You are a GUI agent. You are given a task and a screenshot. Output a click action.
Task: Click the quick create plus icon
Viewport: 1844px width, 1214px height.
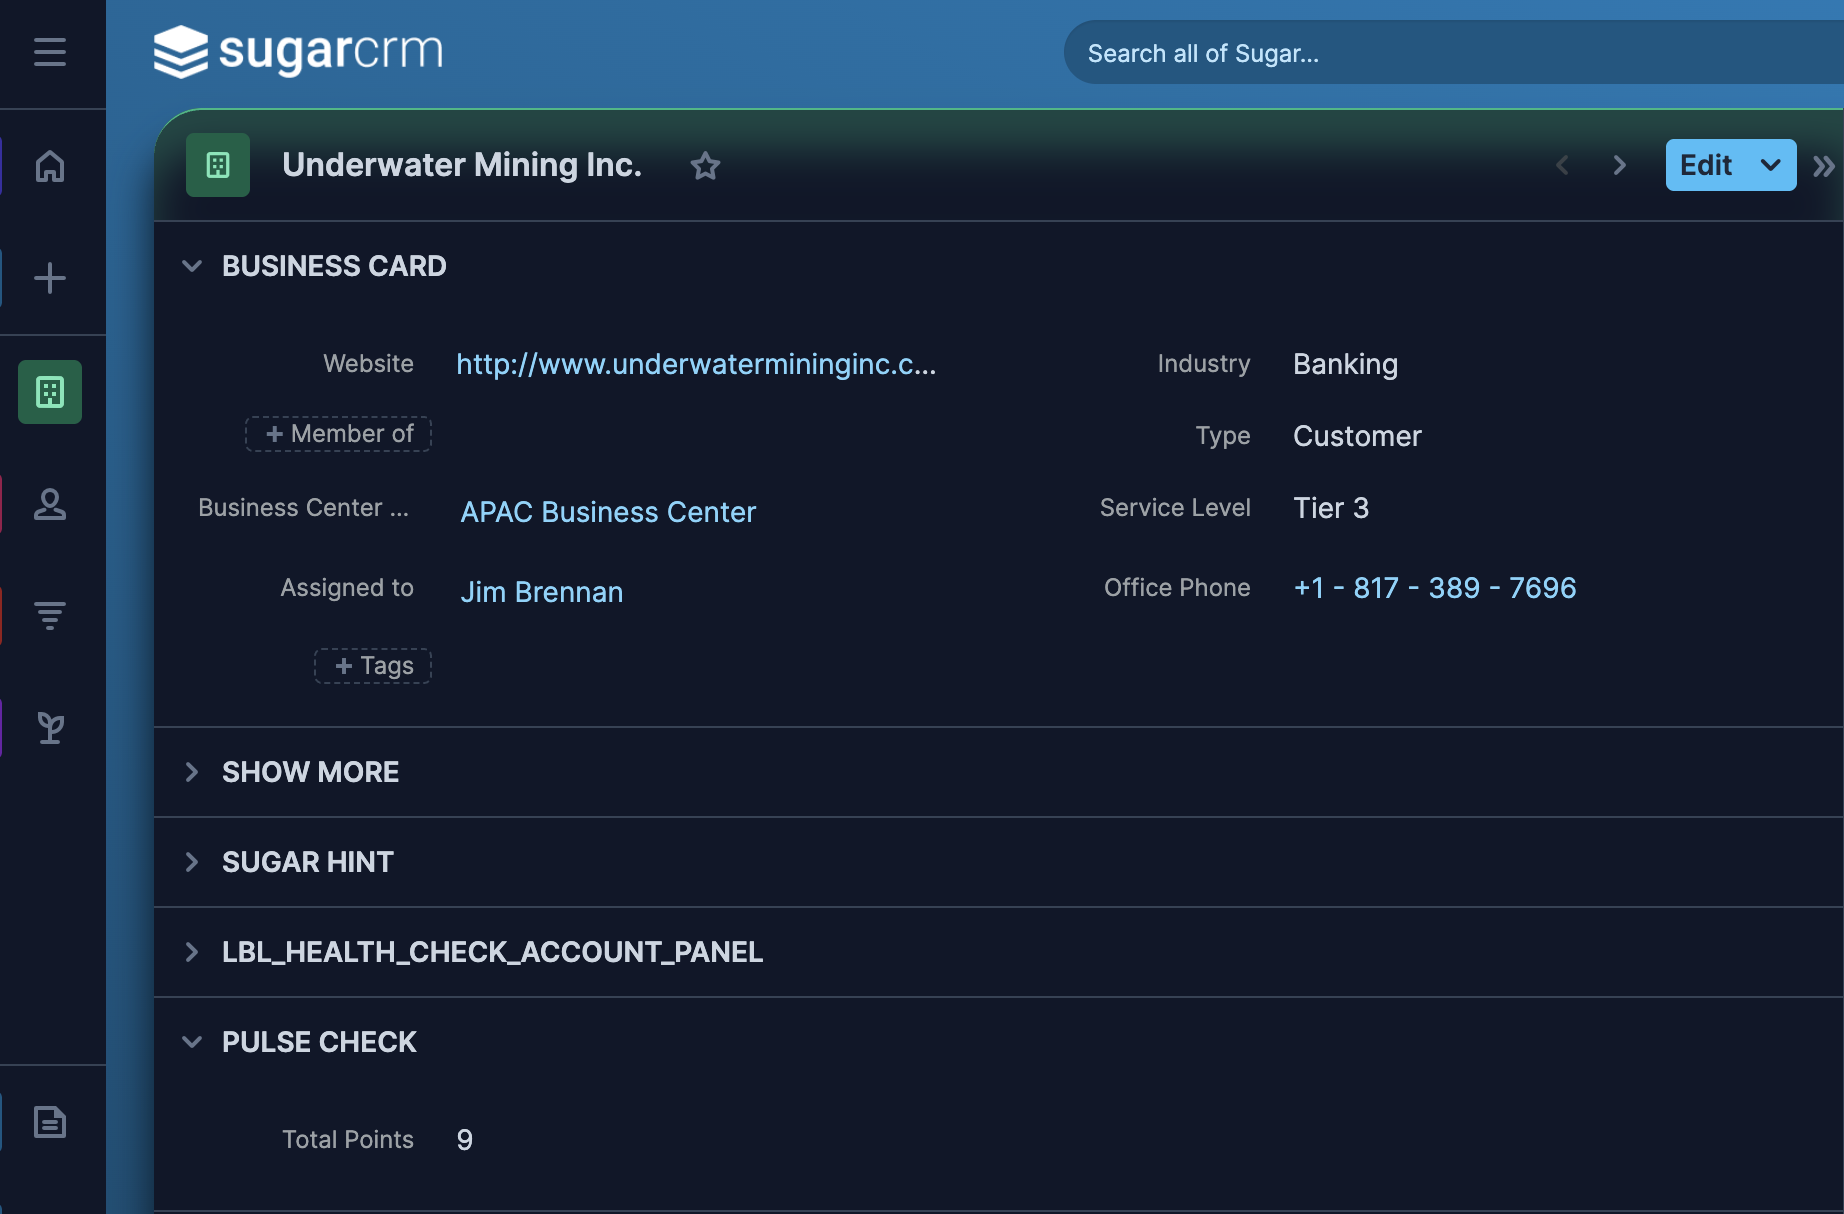coord(50,278)
